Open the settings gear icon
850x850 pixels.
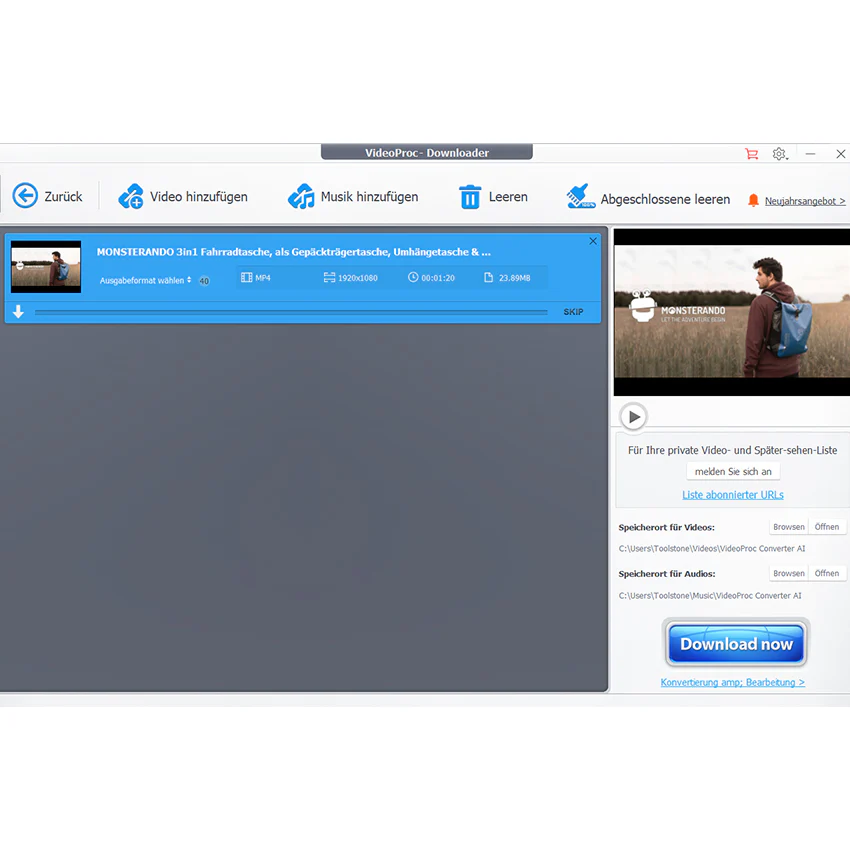[780, 154]
